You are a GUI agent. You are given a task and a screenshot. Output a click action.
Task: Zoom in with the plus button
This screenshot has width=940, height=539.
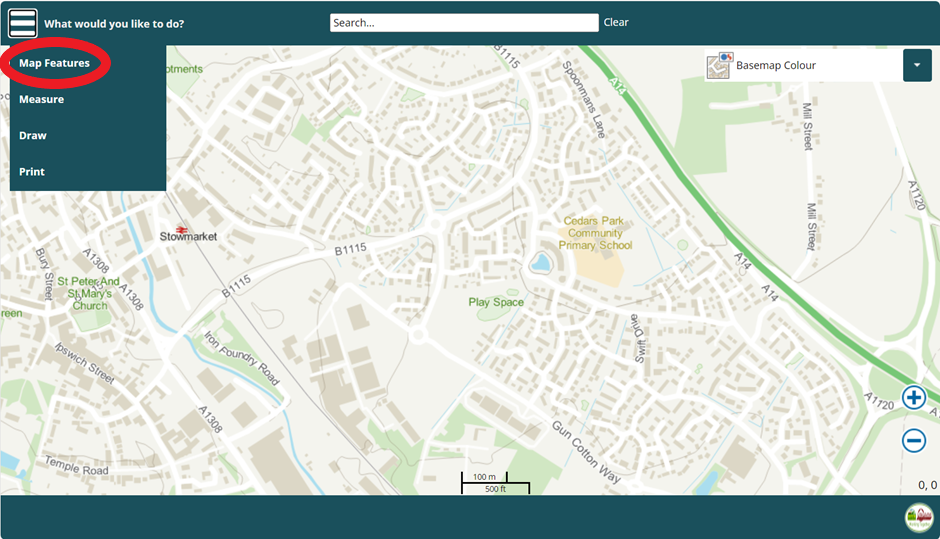(914, 397)
